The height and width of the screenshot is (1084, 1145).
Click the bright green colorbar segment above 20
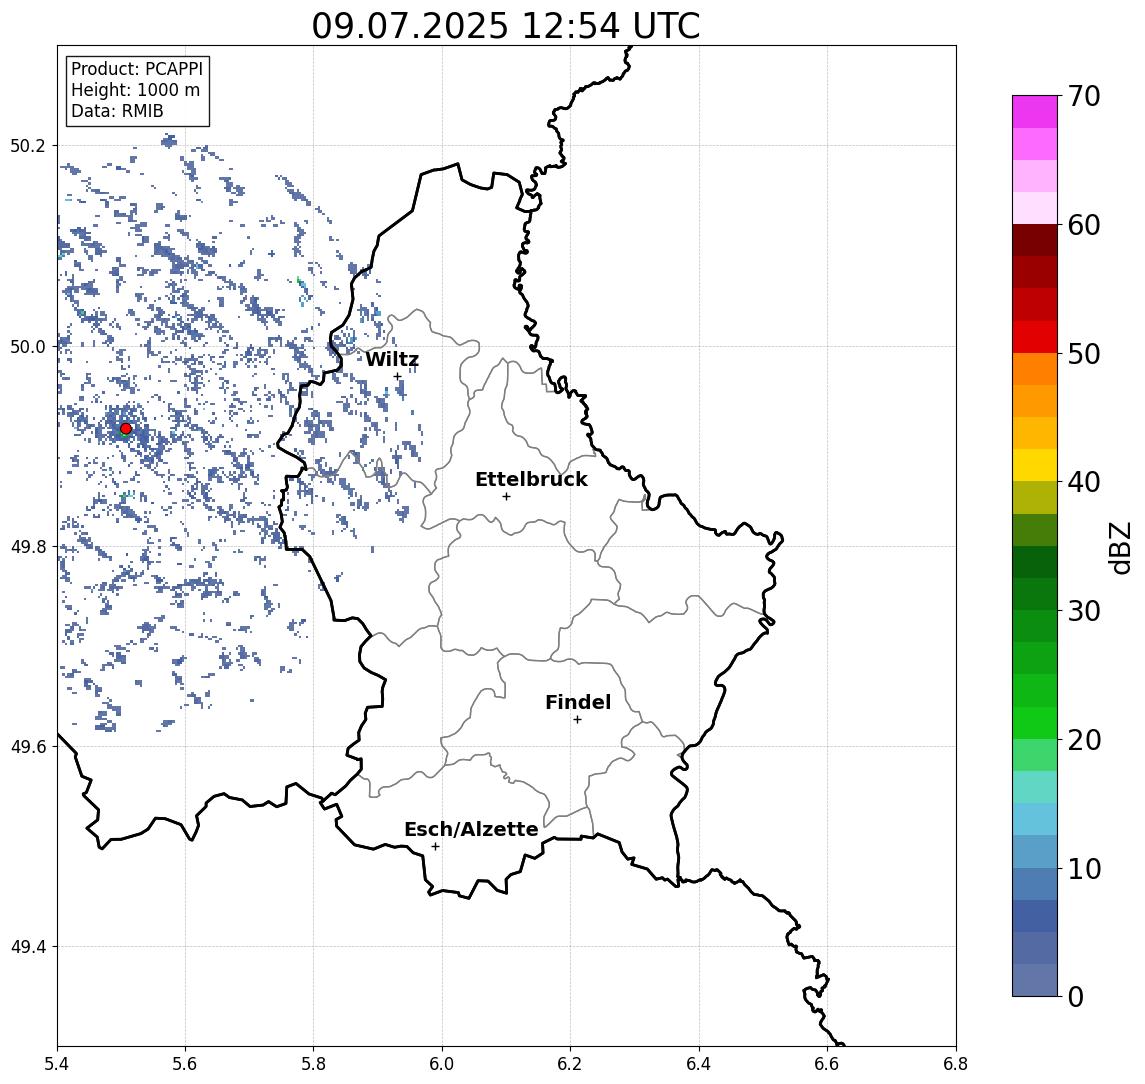(x=1035, y=722)
